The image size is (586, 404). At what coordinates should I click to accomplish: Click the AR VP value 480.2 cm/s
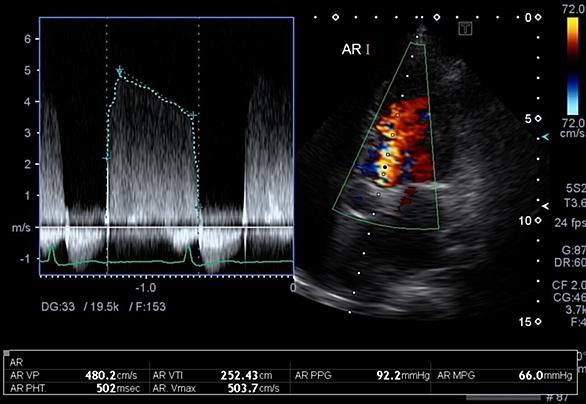[111, 375]
